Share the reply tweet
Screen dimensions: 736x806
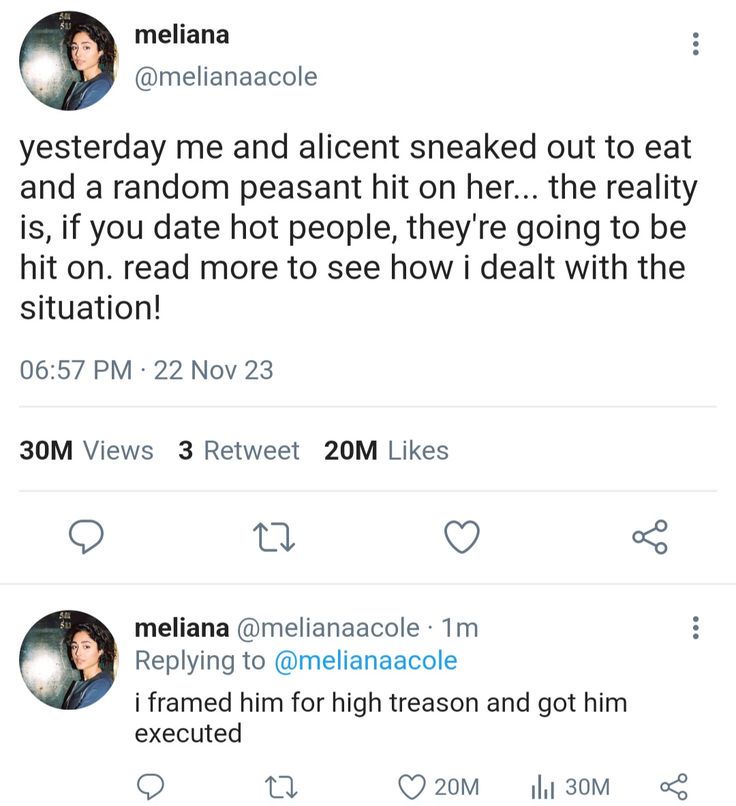click(x=674, y=786)
